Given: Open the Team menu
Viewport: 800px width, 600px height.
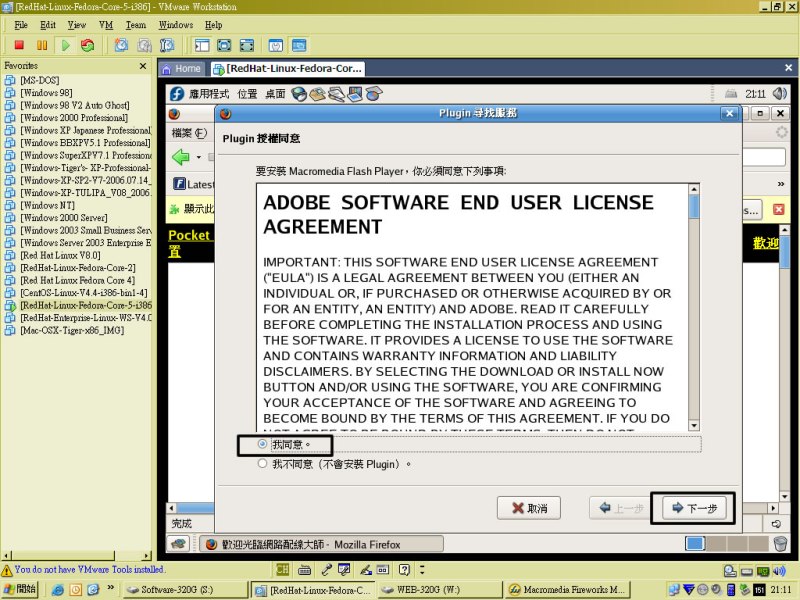Looking at the screenshot, I should click(x=136, y=25).
